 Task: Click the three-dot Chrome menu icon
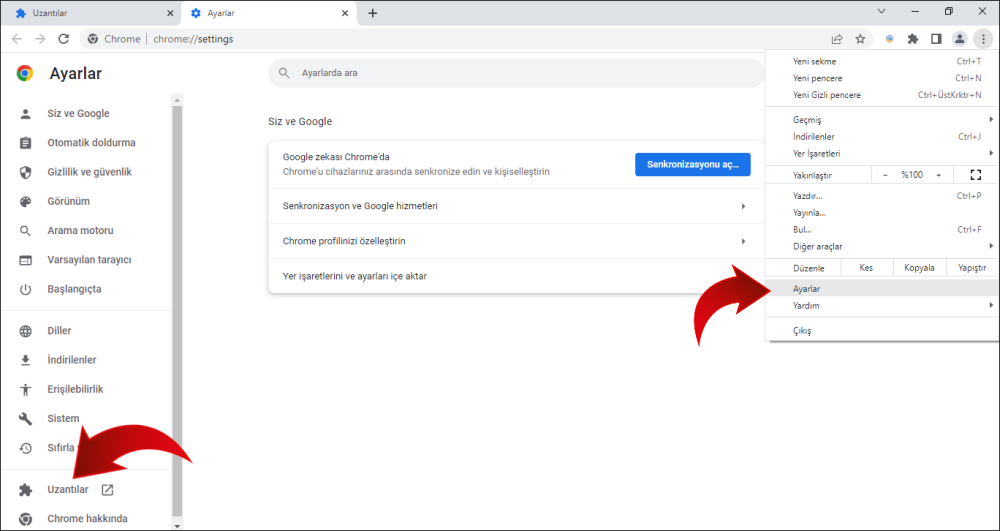(983, 39)
